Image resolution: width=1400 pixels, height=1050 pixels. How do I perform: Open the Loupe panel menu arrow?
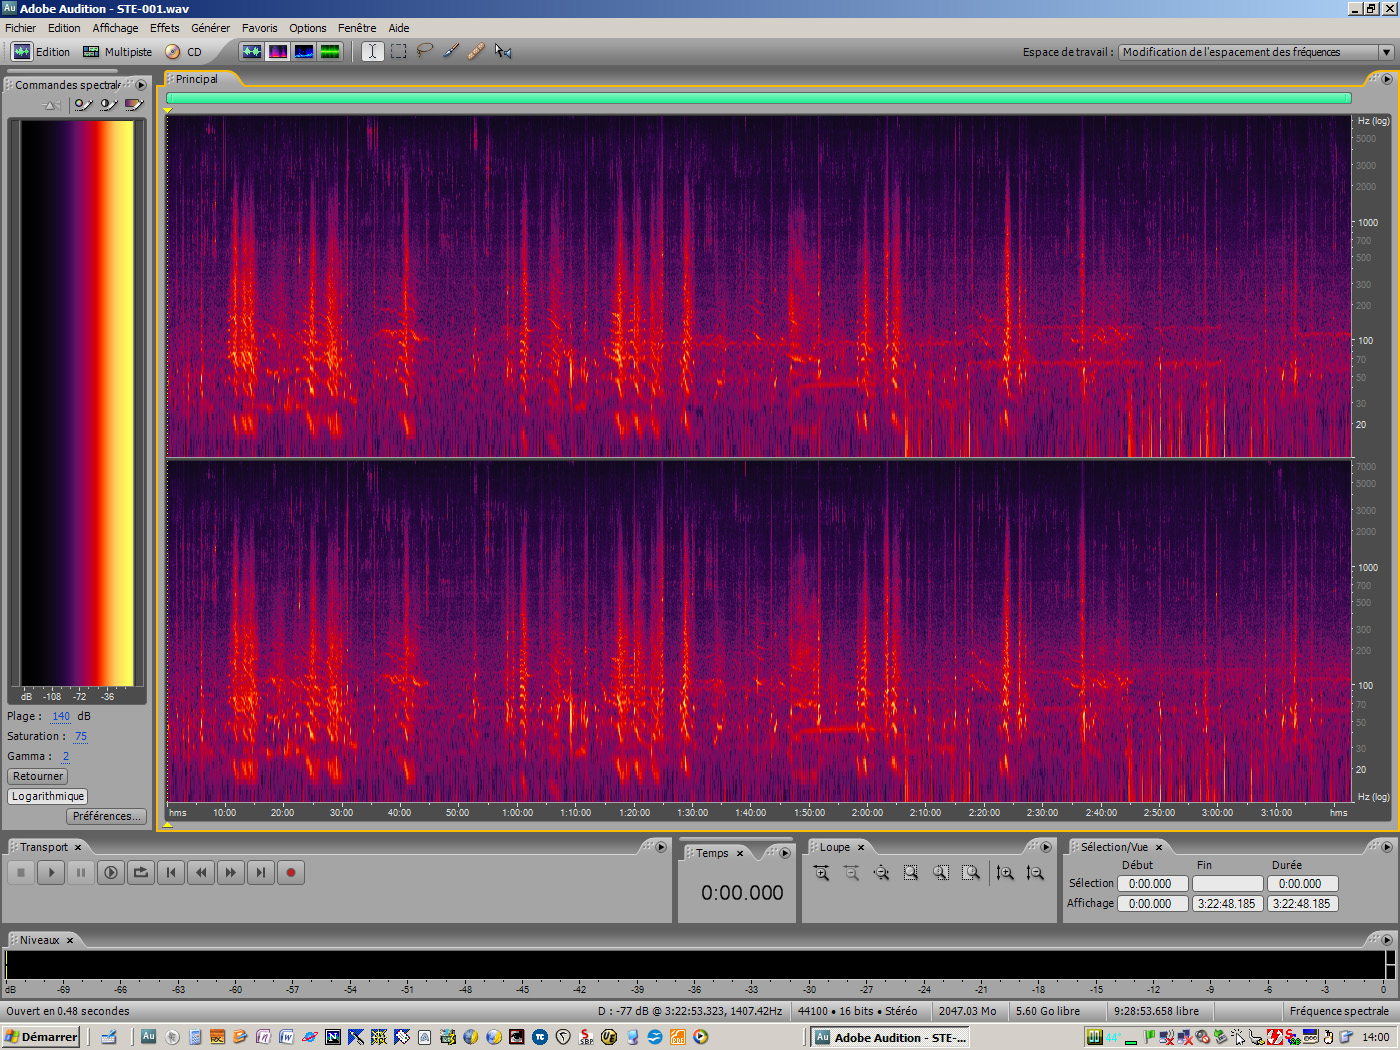click(1047, 846)
